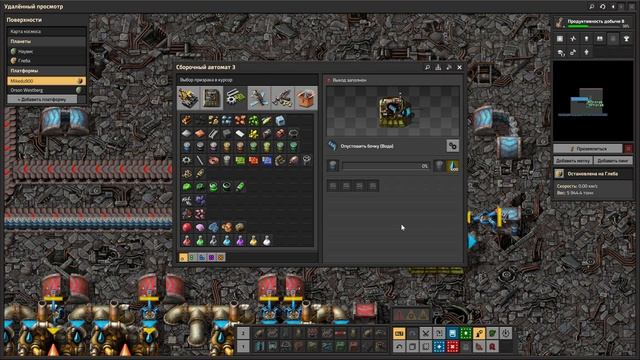Select the blue processing unit recipe
Image resolution: width=640 pixels, height=360 pixels.
[267, 160]
